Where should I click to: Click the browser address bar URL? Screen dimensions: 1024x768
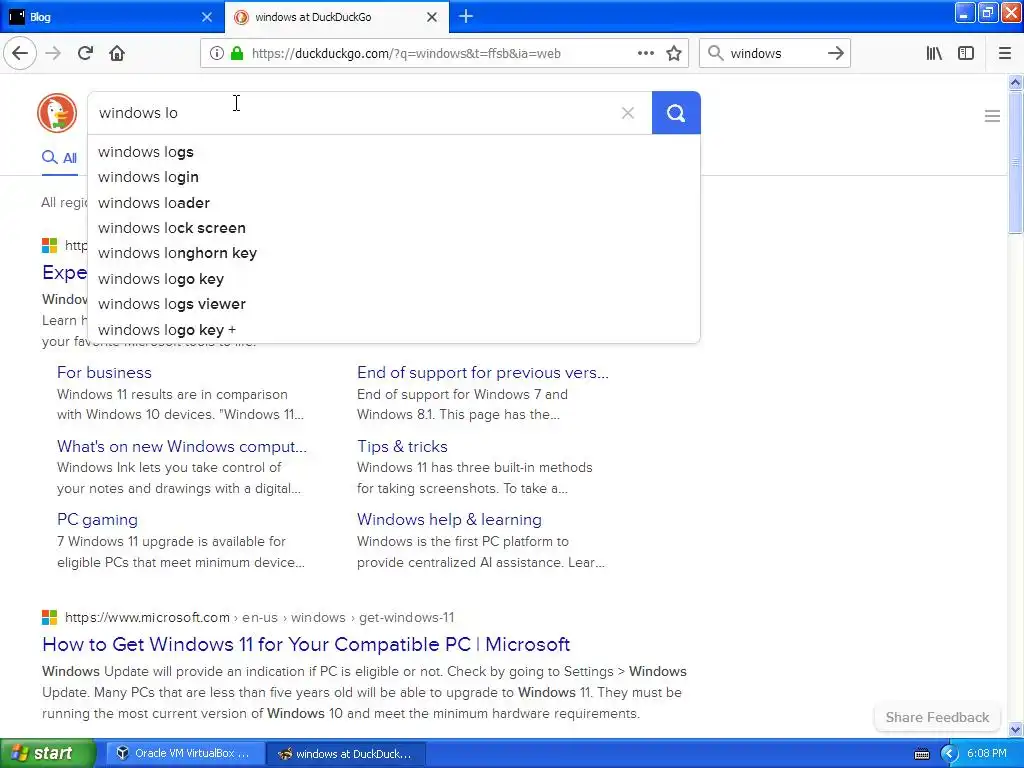coord(406,54)
